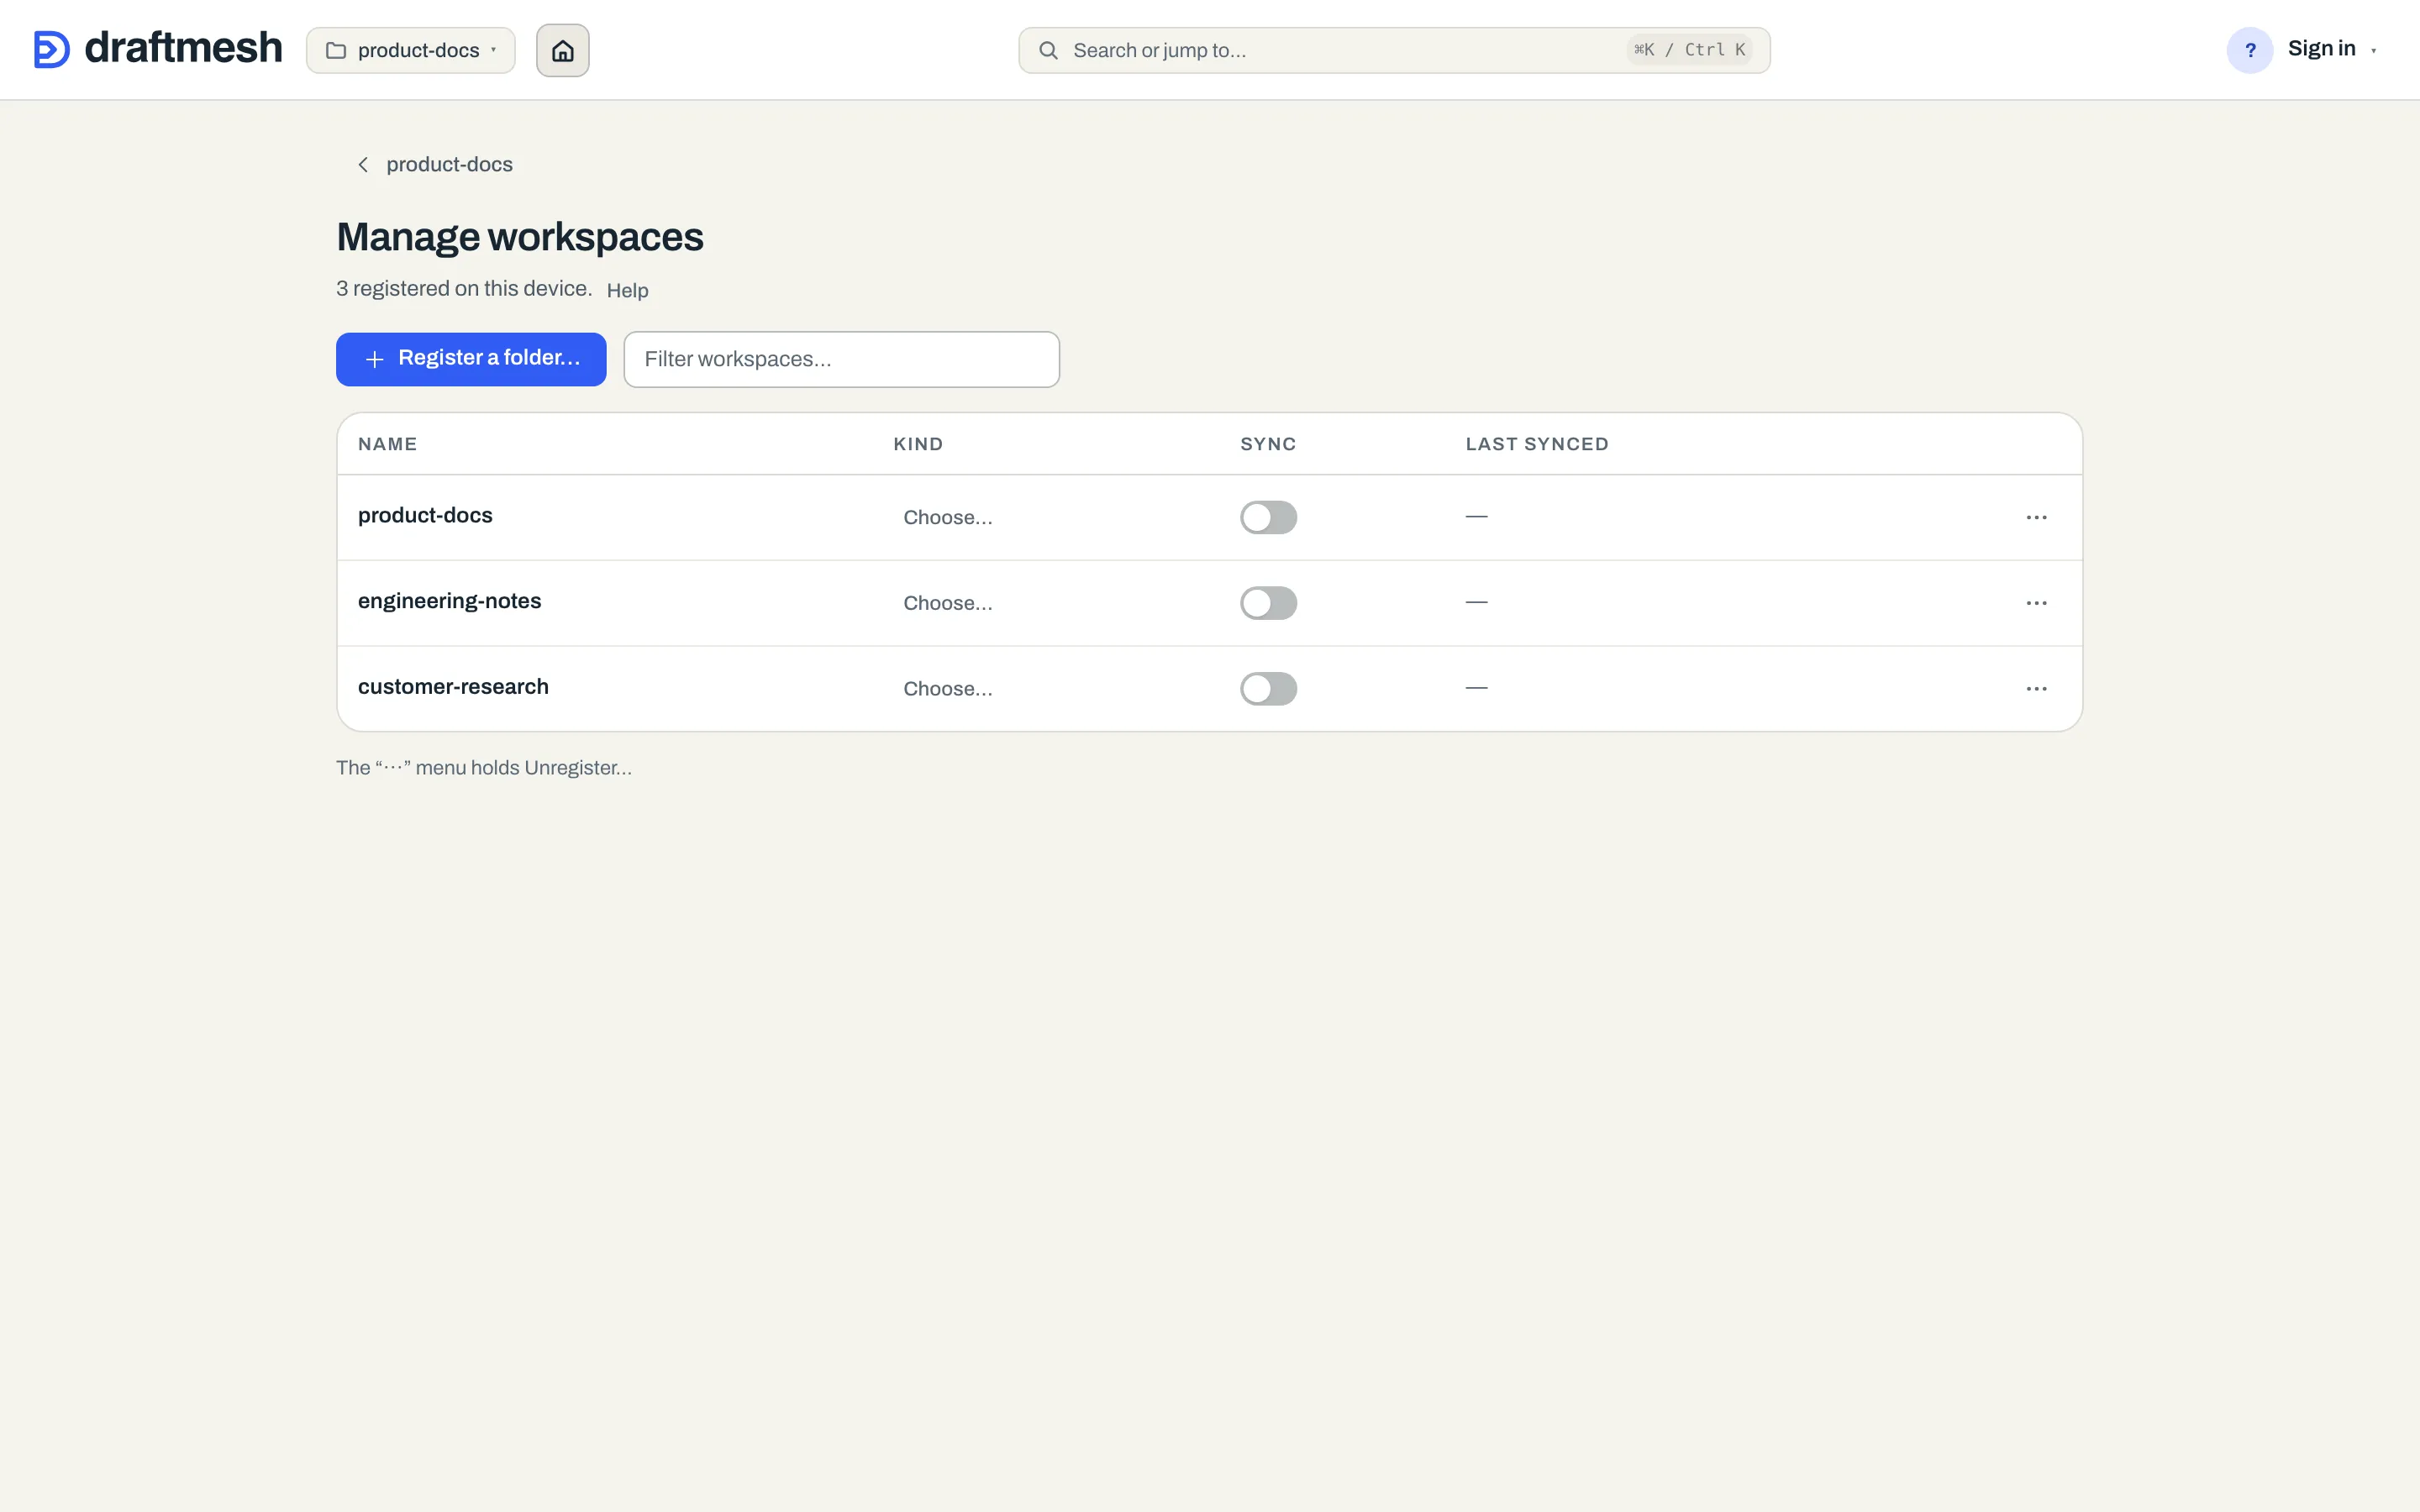
Task: Choose a kind for engineering-notes
Action: click(948, 603)
